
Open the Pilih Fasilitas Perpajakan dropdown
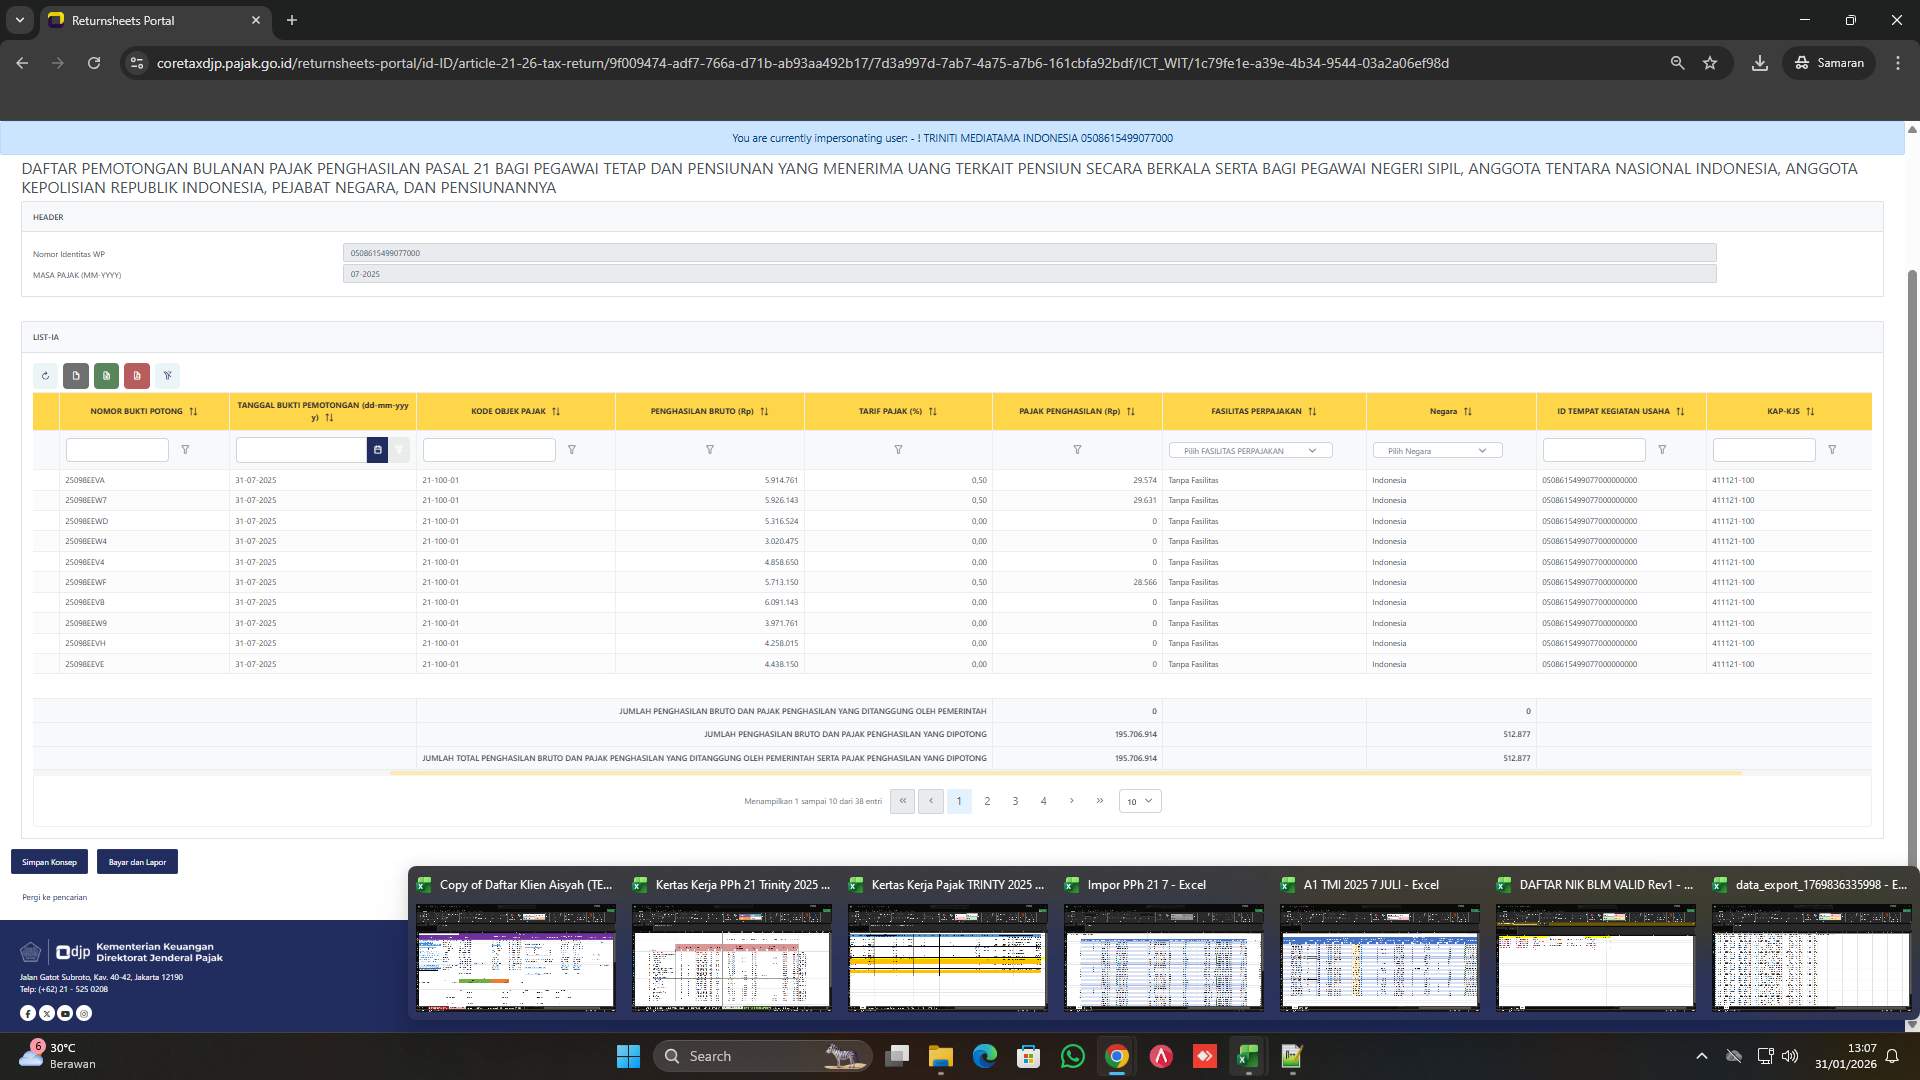pyautogui.click(x=1250, y=451)
